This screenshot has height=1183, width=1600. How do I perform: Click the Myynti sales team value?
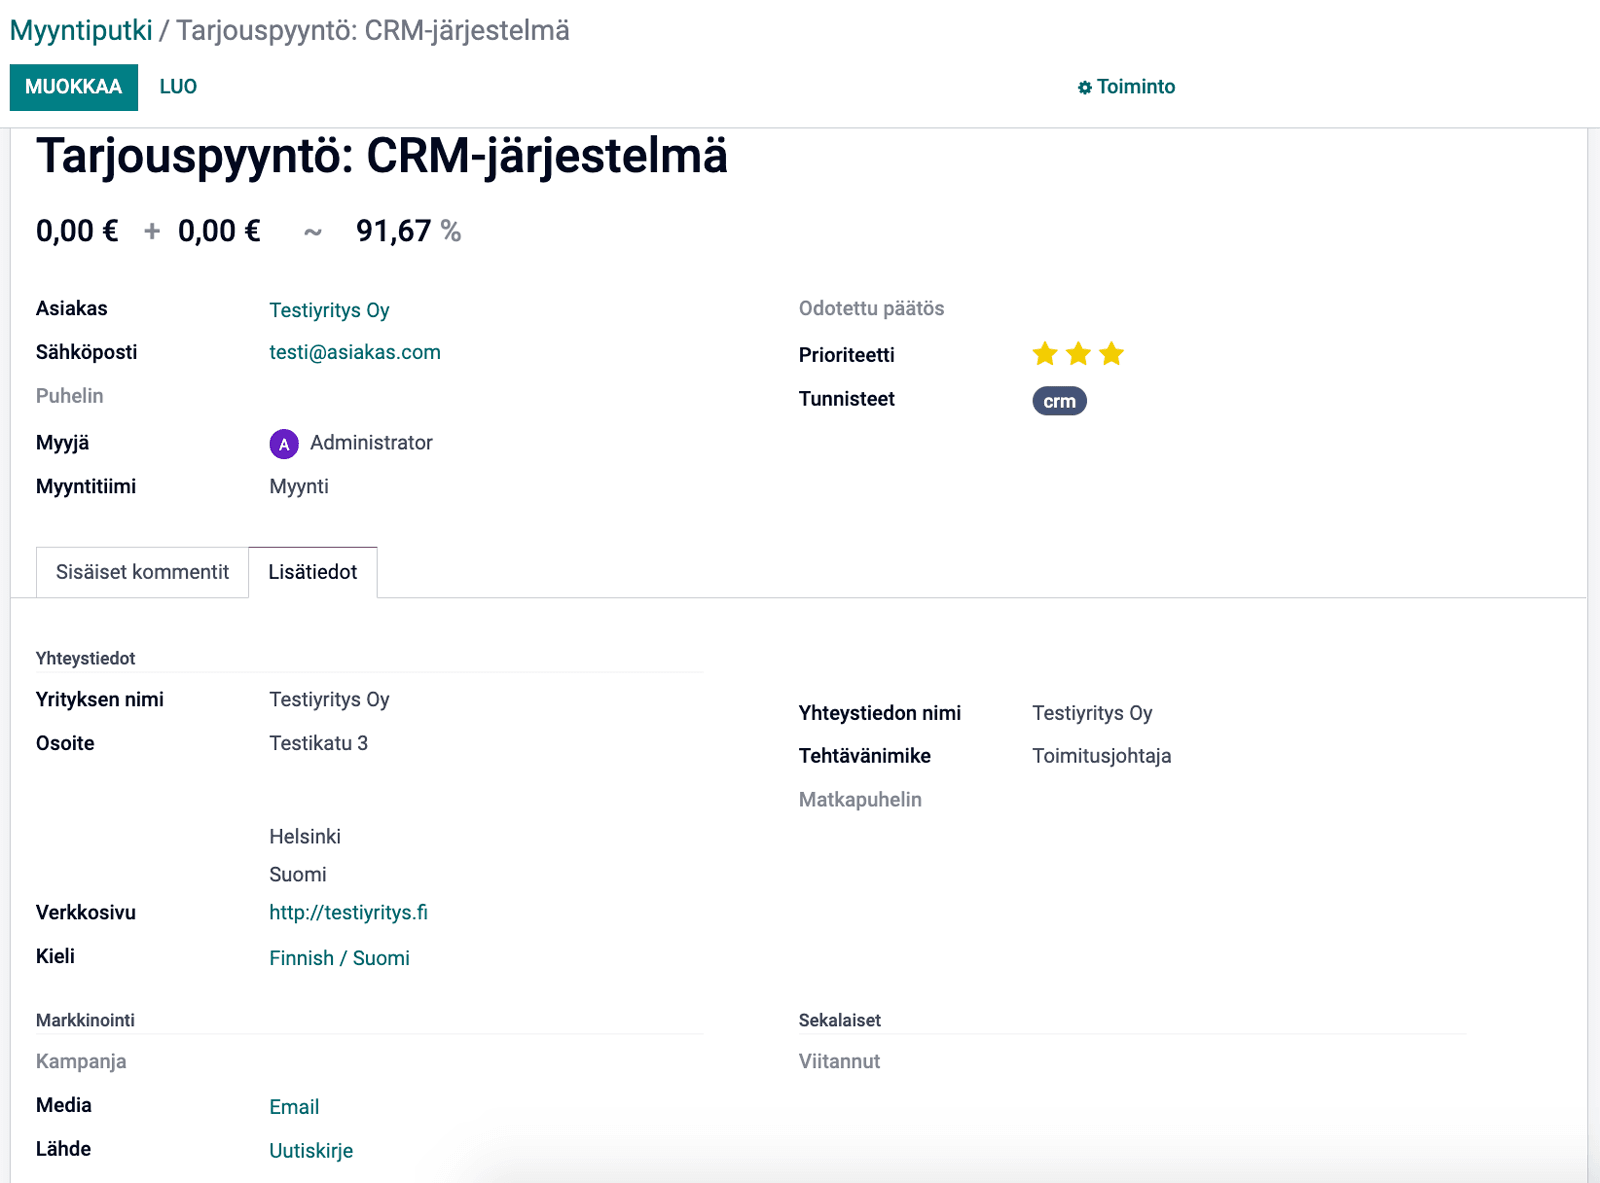point(299,487)
